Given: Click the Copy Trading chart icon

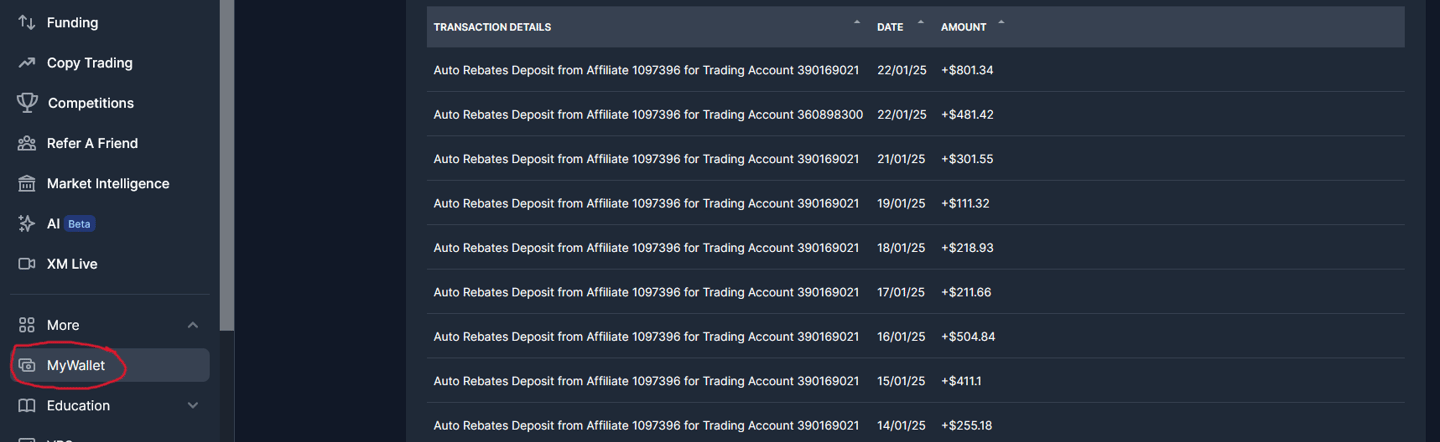Looking at the screenshot, I should pos(27,63).
